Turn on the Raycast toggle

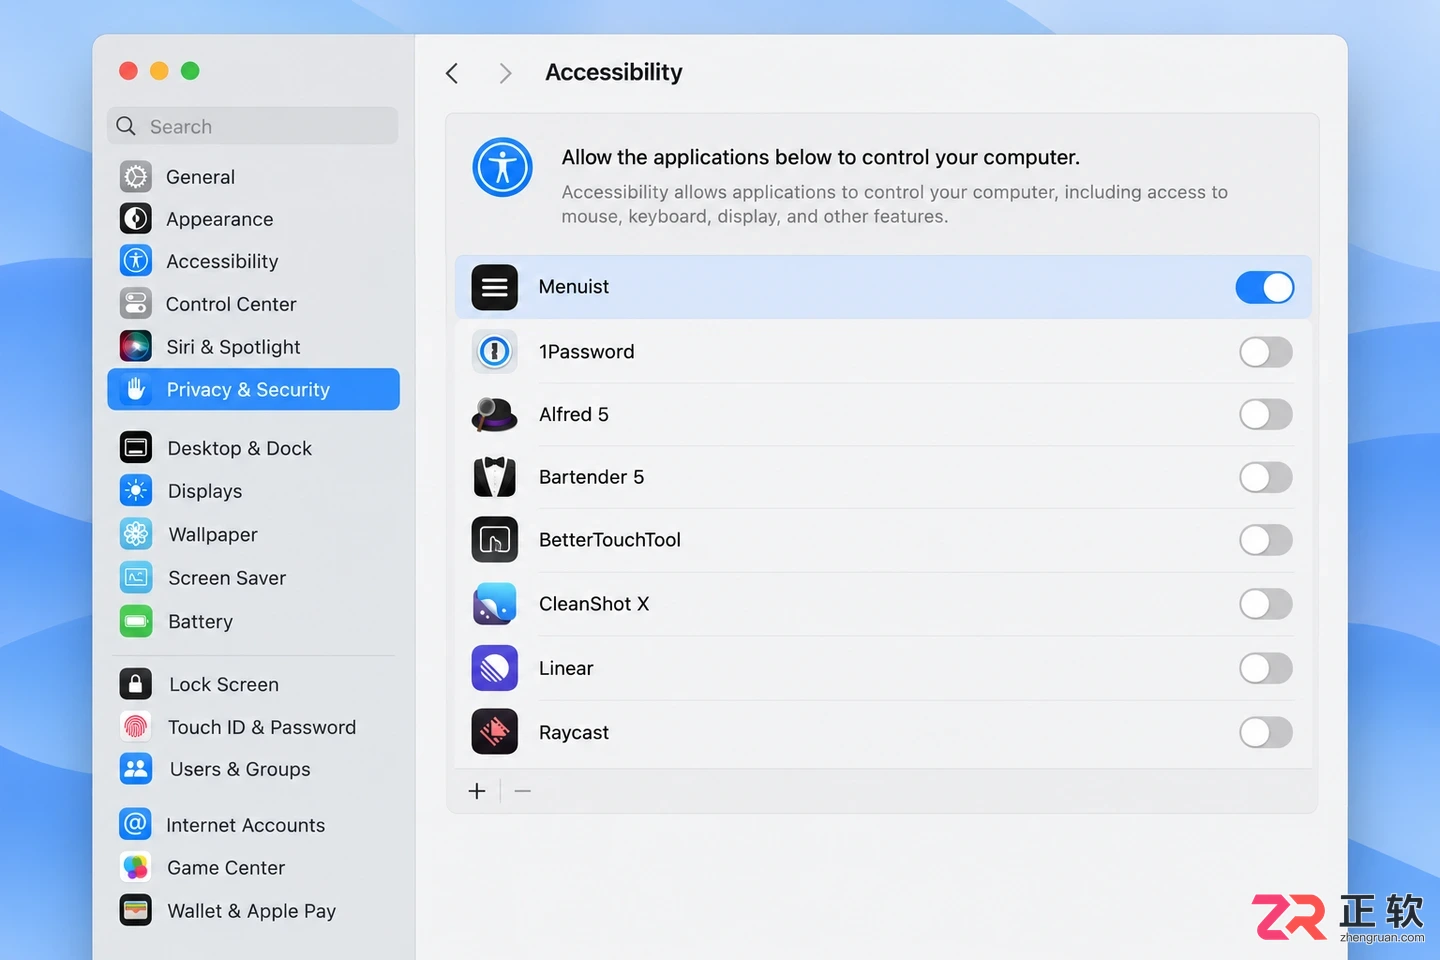pyautogui.click(x=1266, y=732)
